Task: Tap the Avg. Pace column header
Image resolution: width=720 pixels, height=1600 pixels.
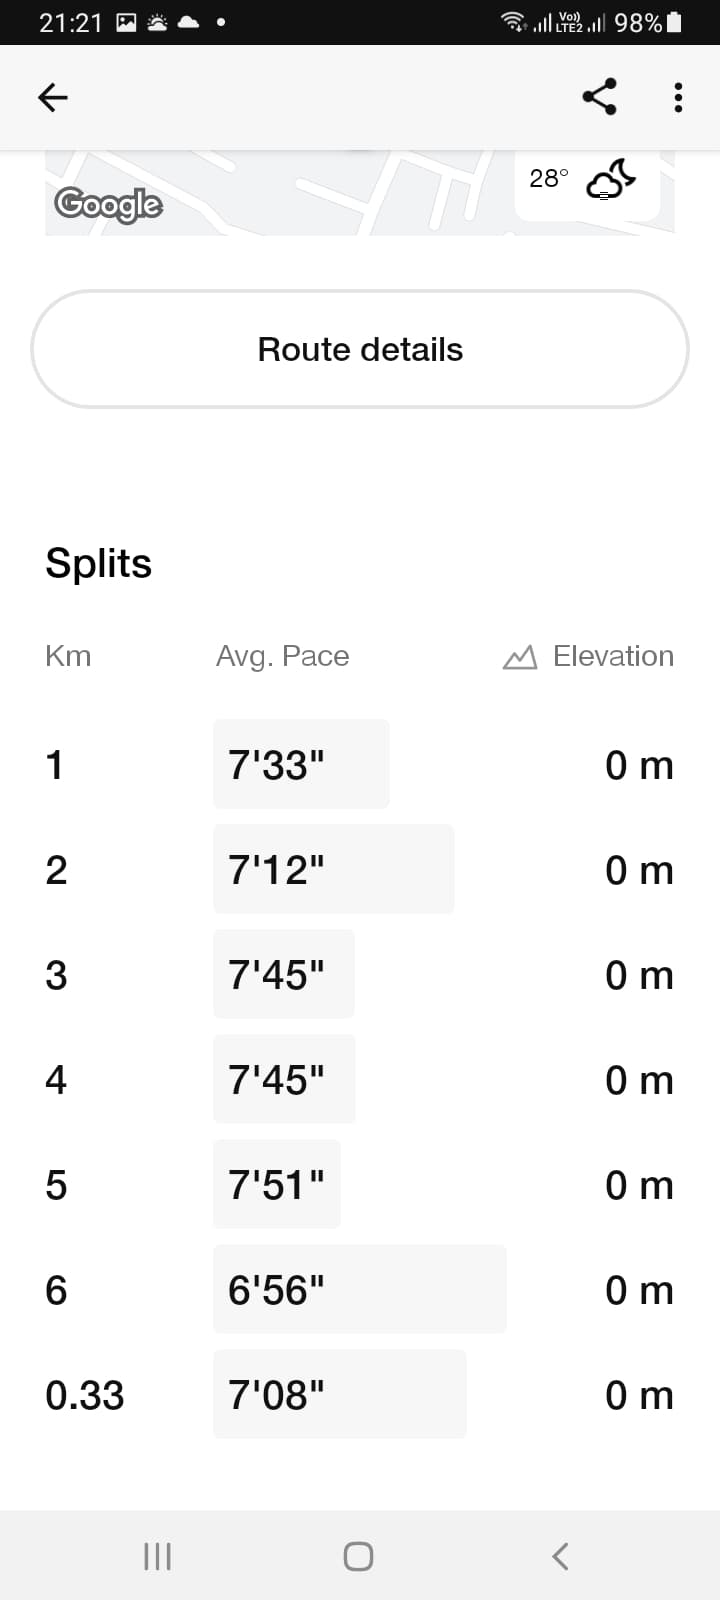Action: click(283, 656)
